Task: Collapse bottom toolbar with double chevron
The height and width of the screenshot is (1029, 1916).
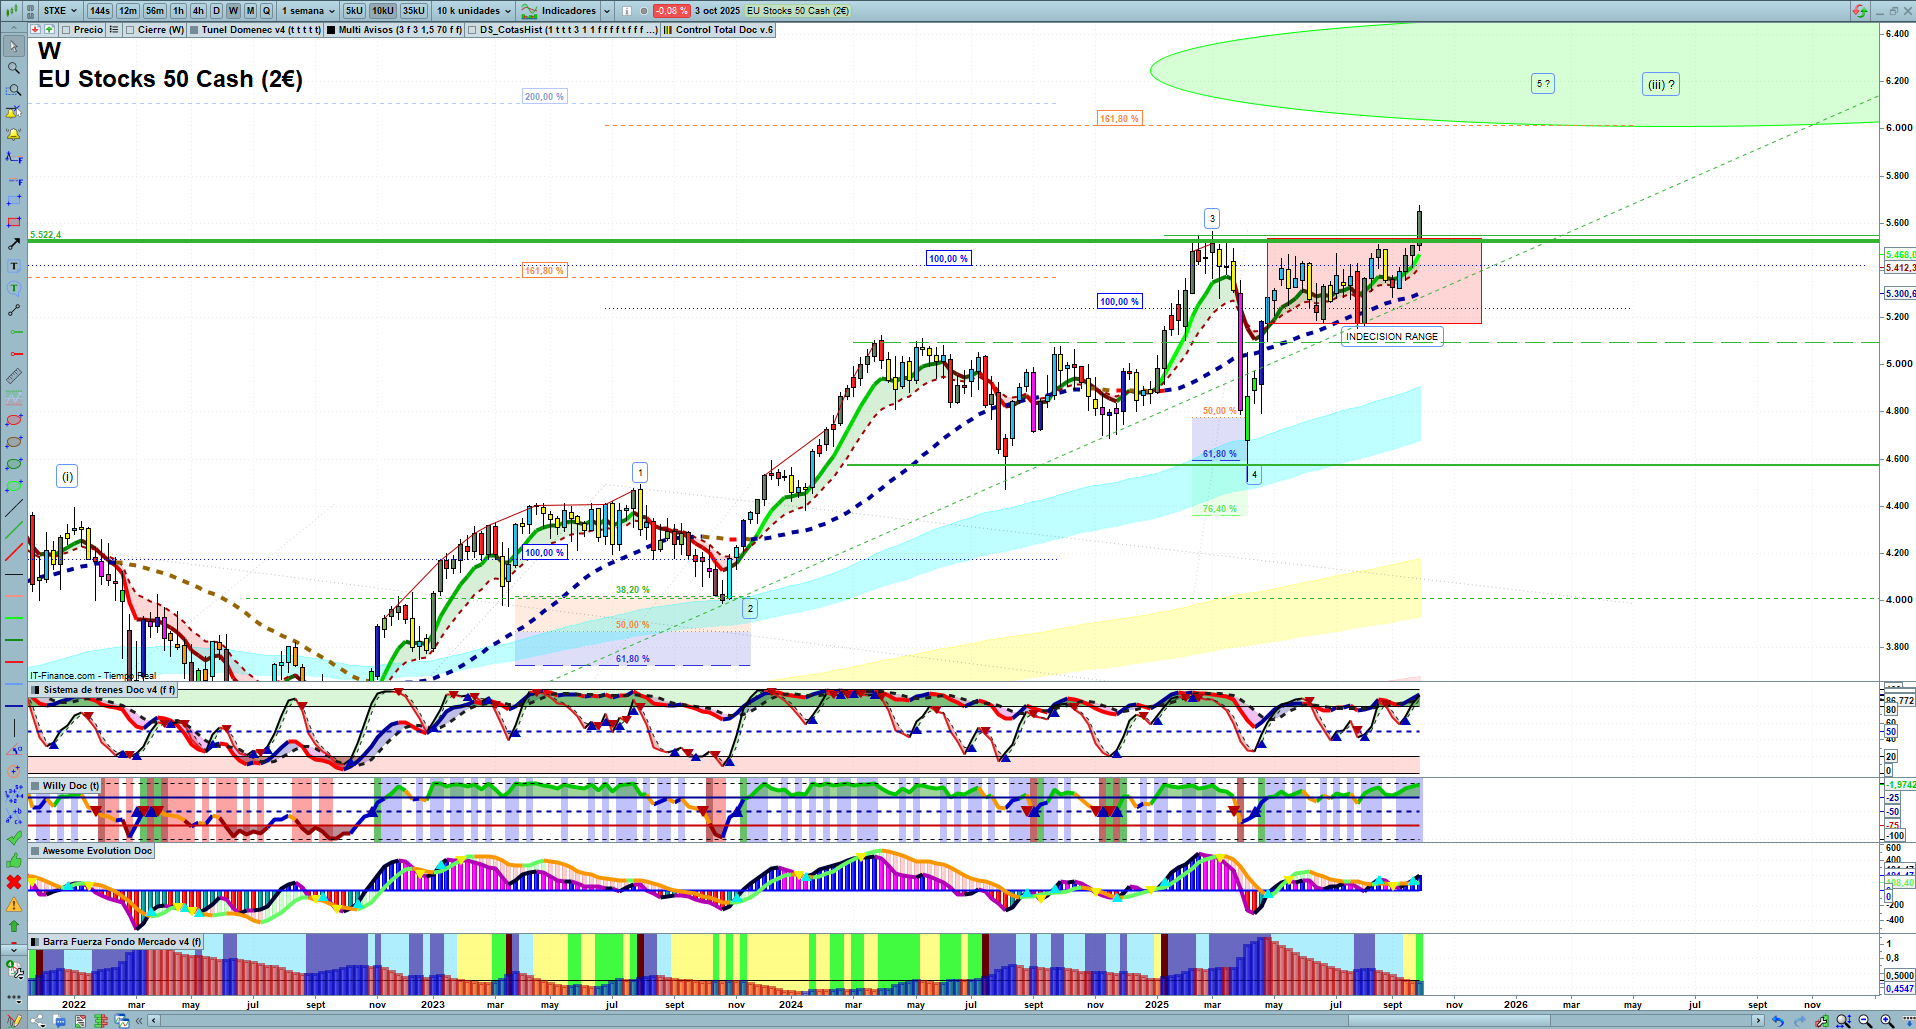Action: [x=139, y=1021]
